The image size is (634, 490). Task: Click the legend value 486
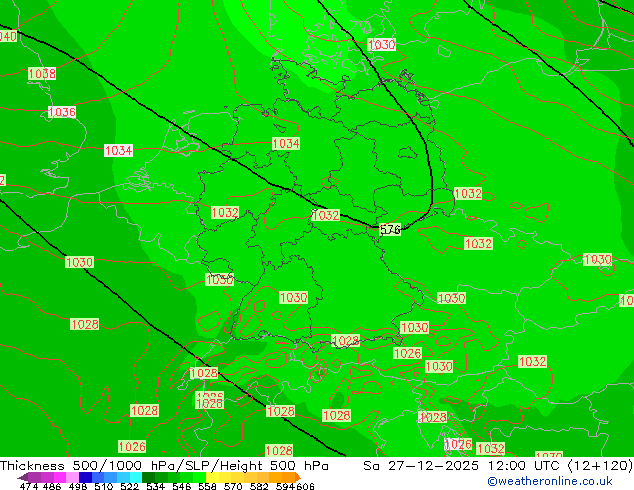(x=52, y=486)
